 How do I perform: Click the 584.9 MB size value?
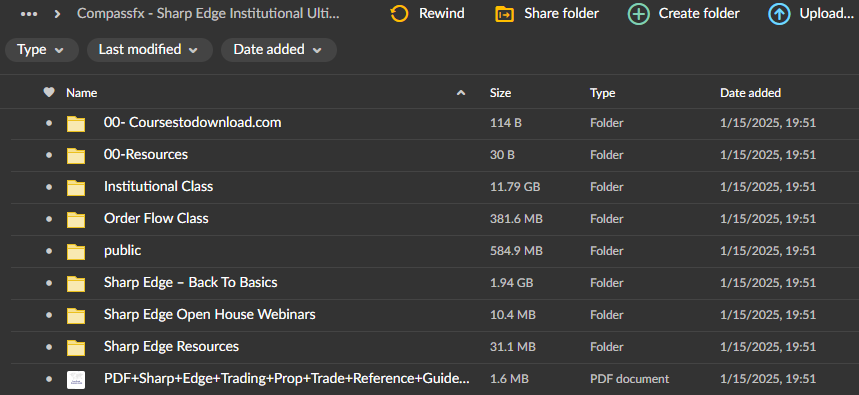tap(516, 251)
